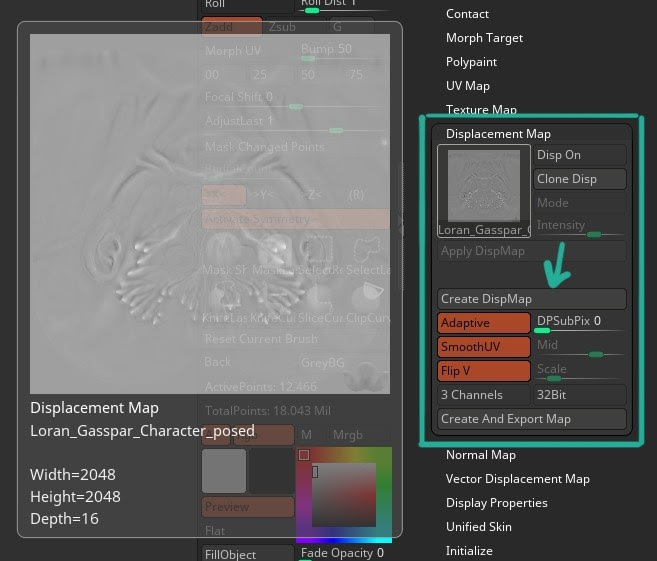Collapse the Displacement Map subpalette
Viewport: 657px width, 561px height.
click(498, 134)
